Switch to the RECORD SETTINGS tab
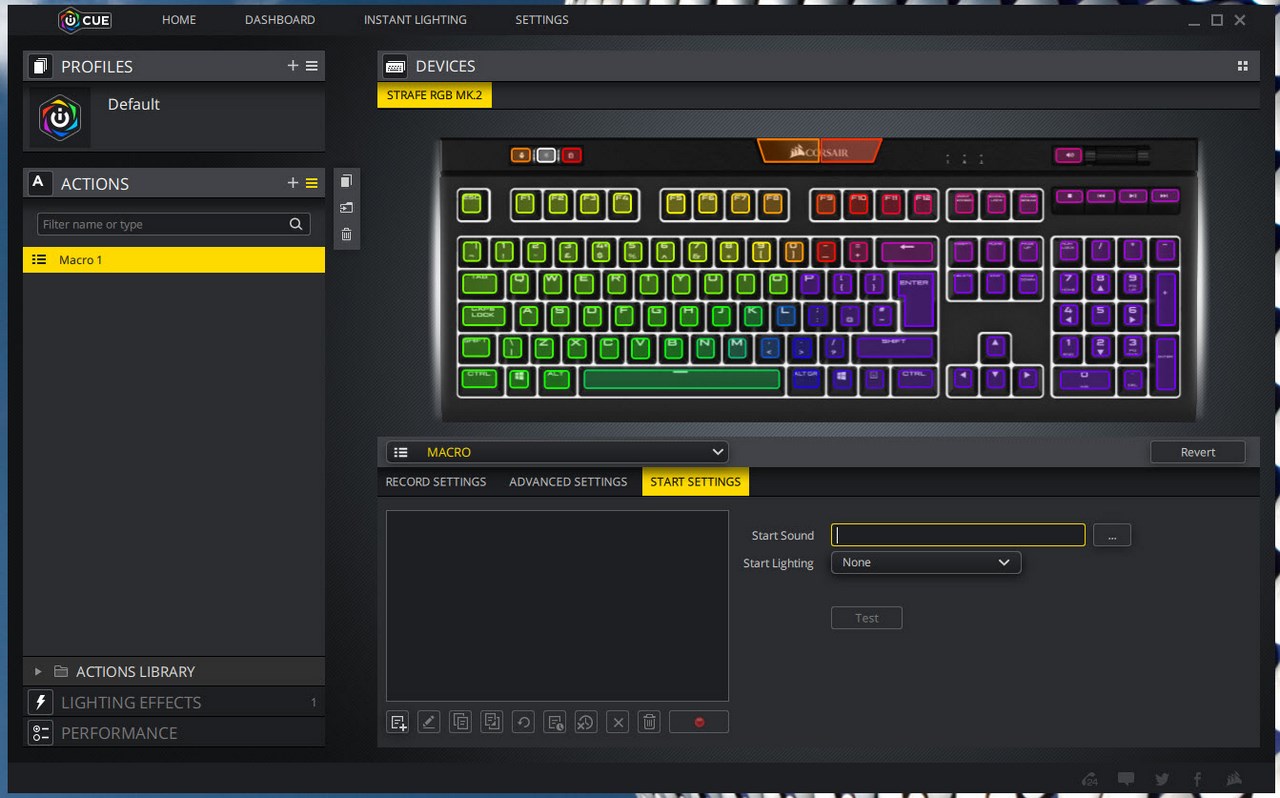Viewport: 1280px width, 798px height. 436,482
